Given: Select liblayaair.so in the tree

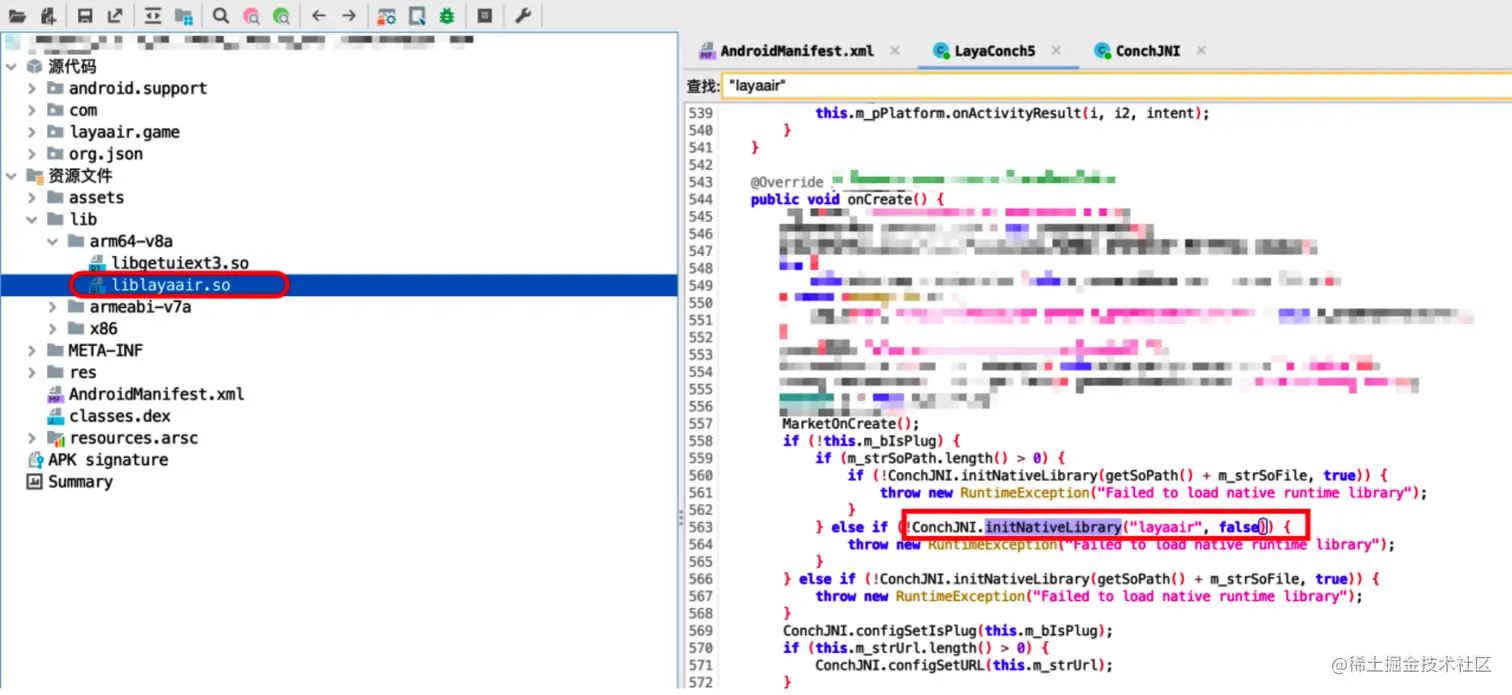Looking at the screenshot, I should (x=170, y=285).
